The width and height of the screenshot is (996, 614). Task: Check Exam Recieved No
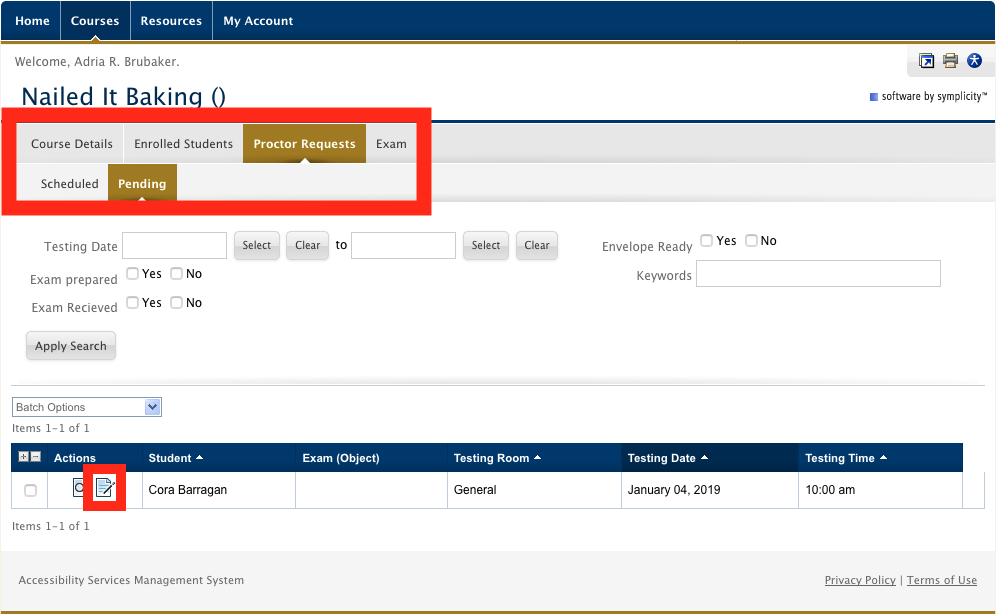click(177, 302)
